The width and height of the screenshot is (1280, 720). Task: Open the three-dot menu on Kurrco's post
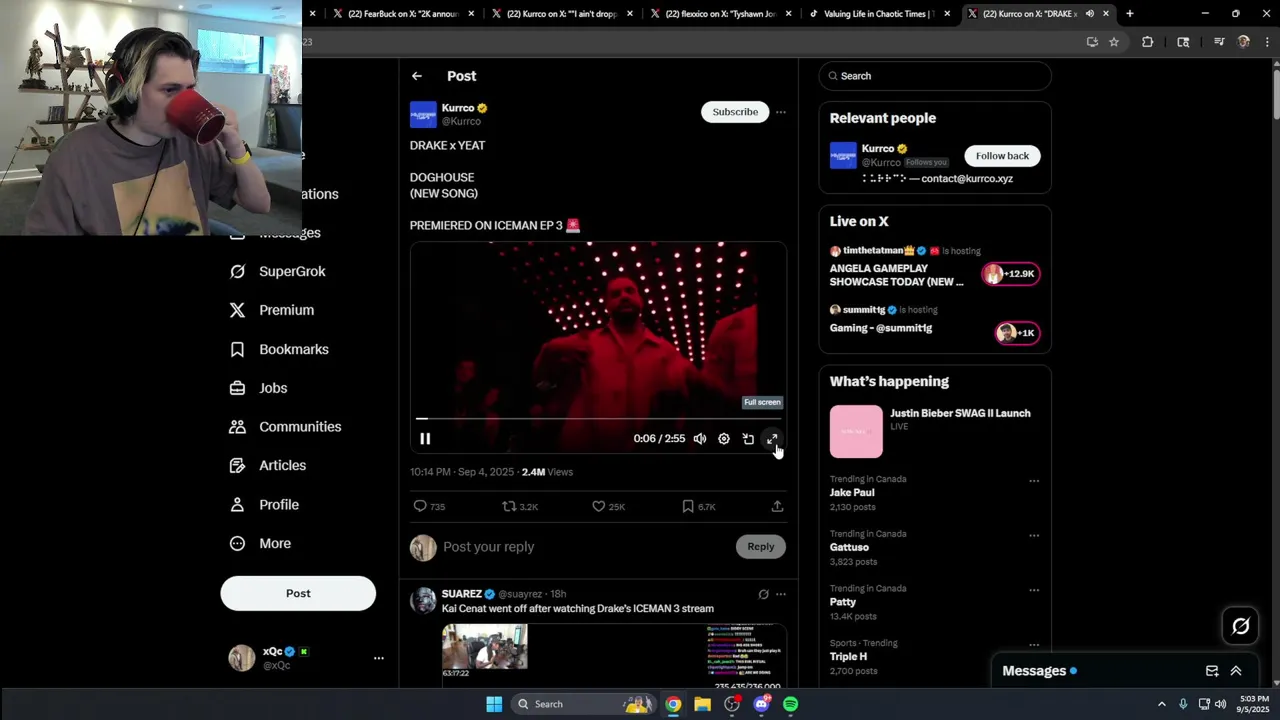coord(781,112)
